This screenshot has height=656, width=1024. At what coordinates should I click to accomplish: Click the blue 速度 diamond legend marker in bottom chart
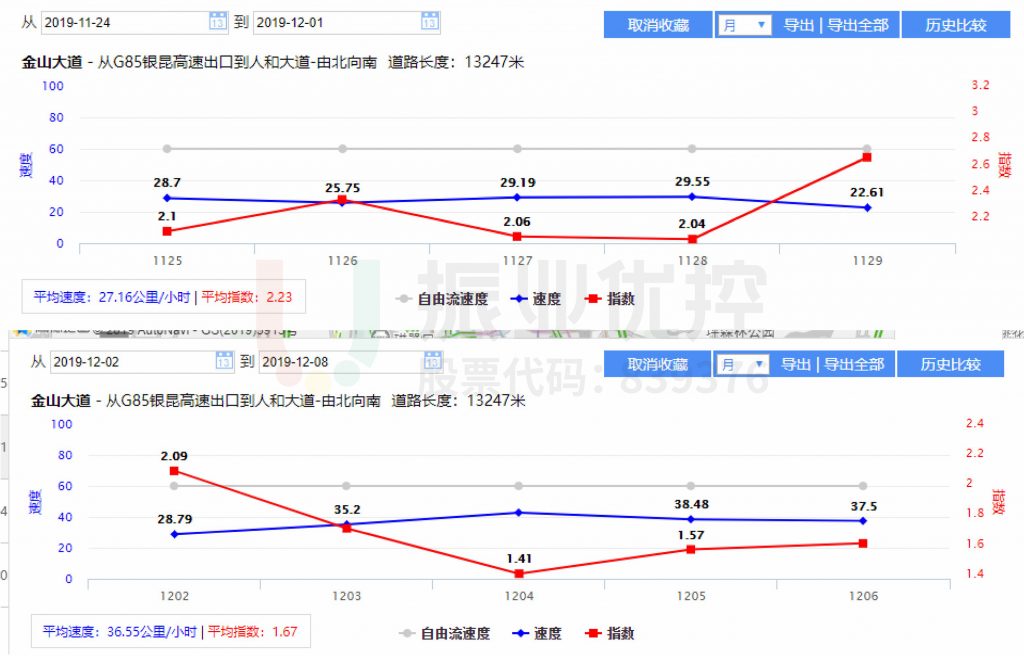521,632
